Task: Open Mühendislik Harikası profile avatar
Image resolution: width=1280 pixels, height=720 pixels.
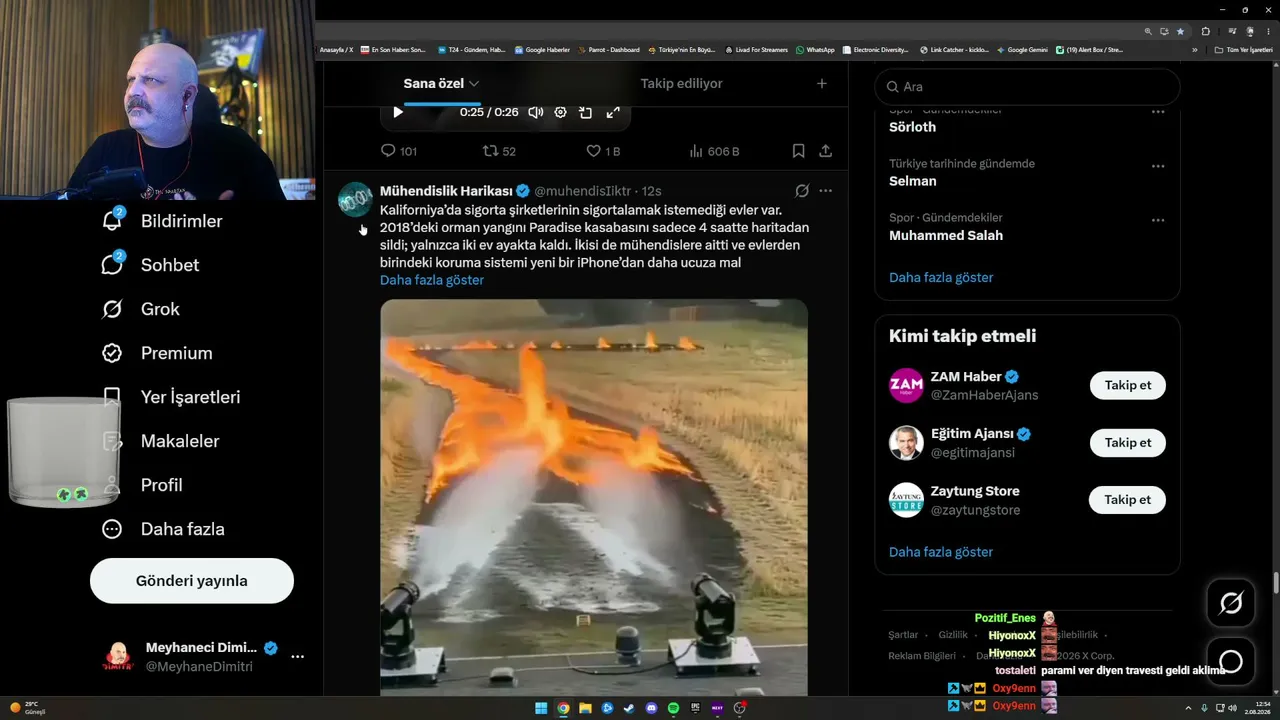Action: 355,200
